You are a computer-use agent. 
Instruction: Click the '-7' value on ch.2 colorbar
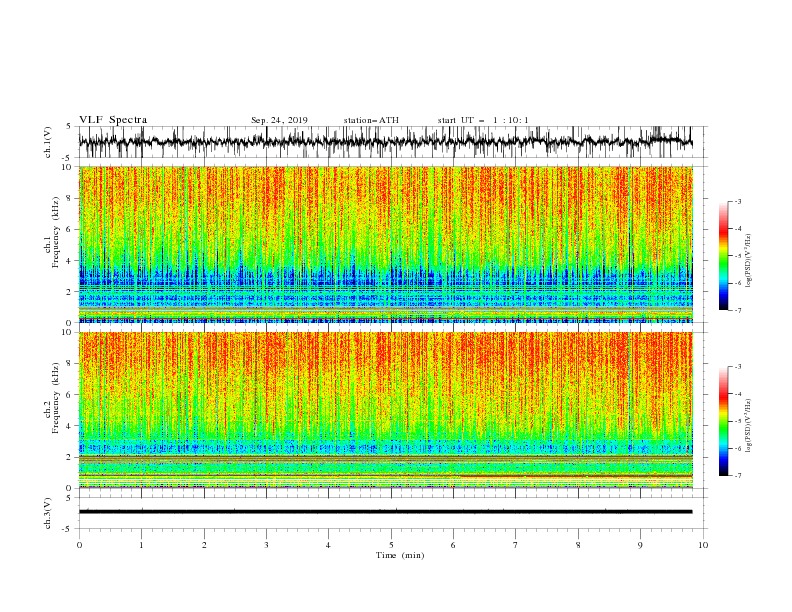(737, 476)
